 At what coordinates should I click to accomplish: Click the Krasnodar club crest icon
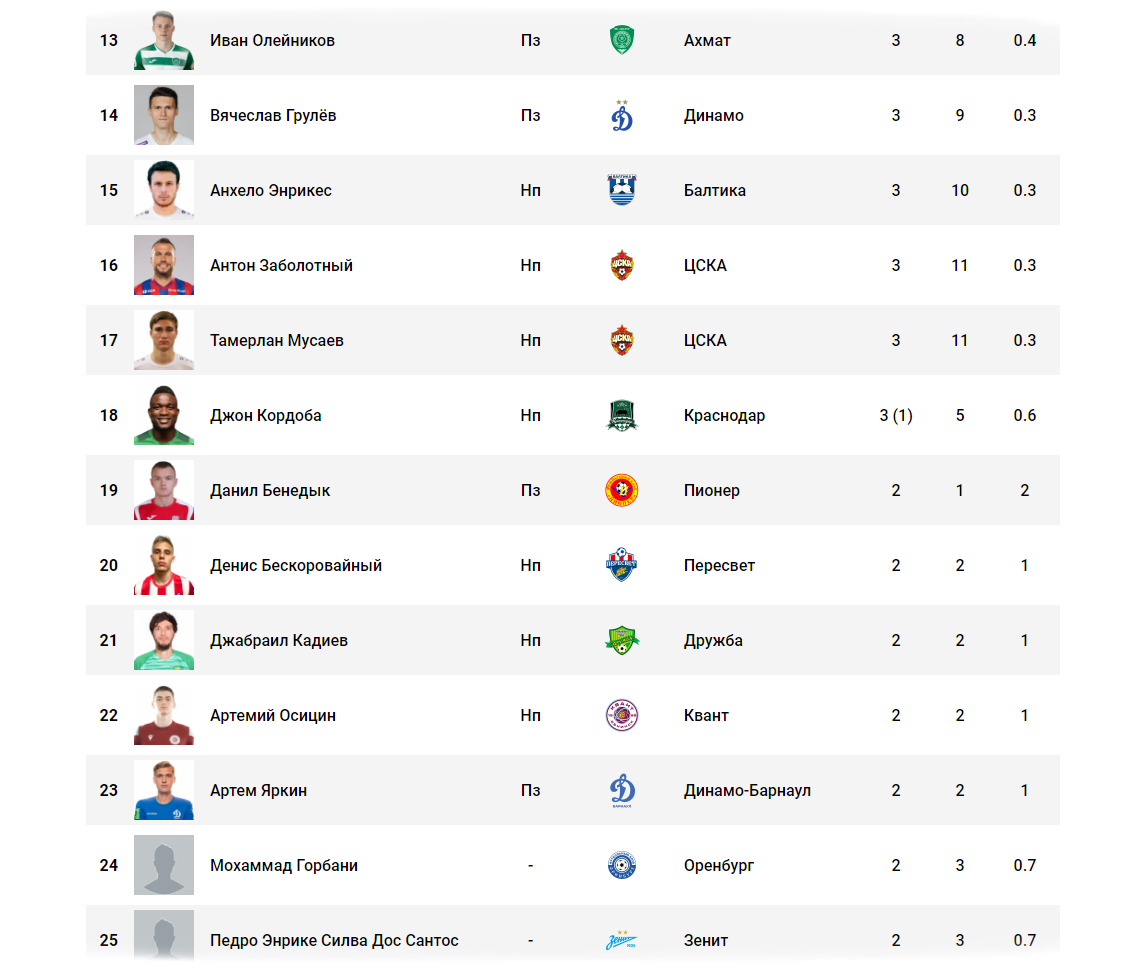[621, 415]
